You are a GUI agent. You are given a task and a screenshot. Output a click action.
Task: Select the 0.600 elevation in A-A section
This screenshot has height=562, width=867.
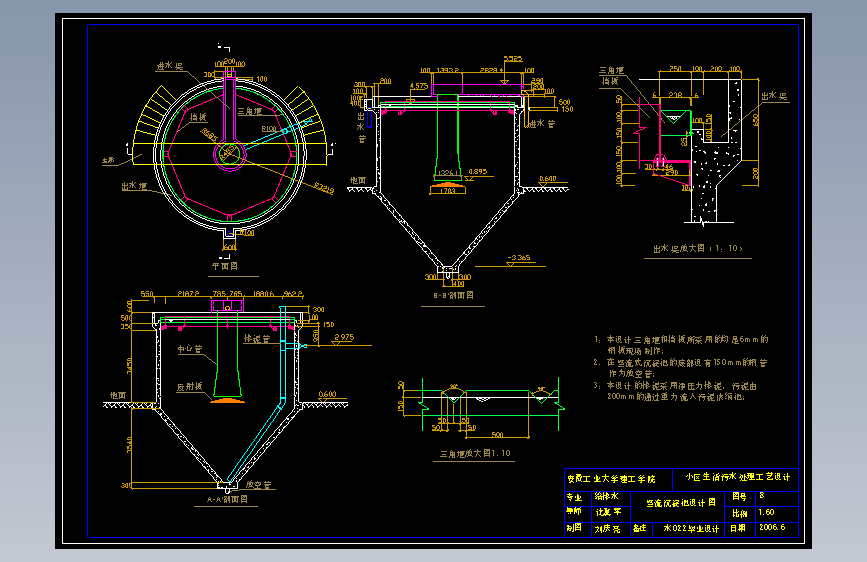[x=327, y=394]
